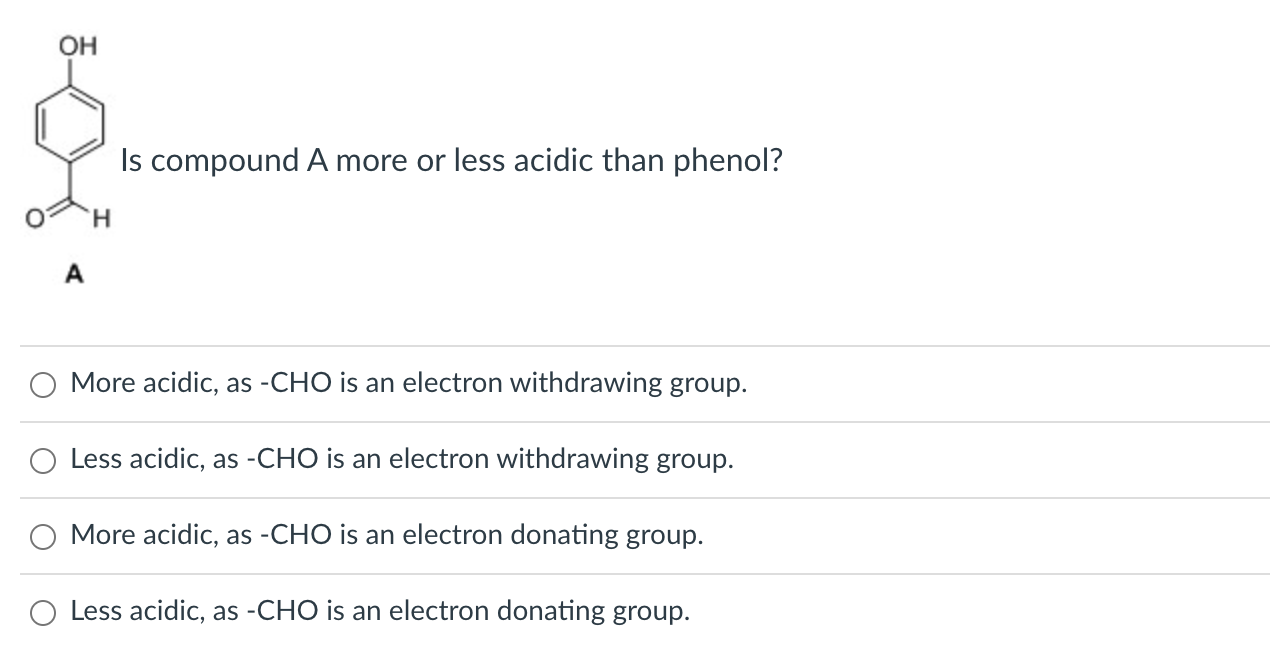Click the bold A label under the structure
The height and width of the screenshot is (660, 1270).
pyautogui.click(x=71, y=273)
